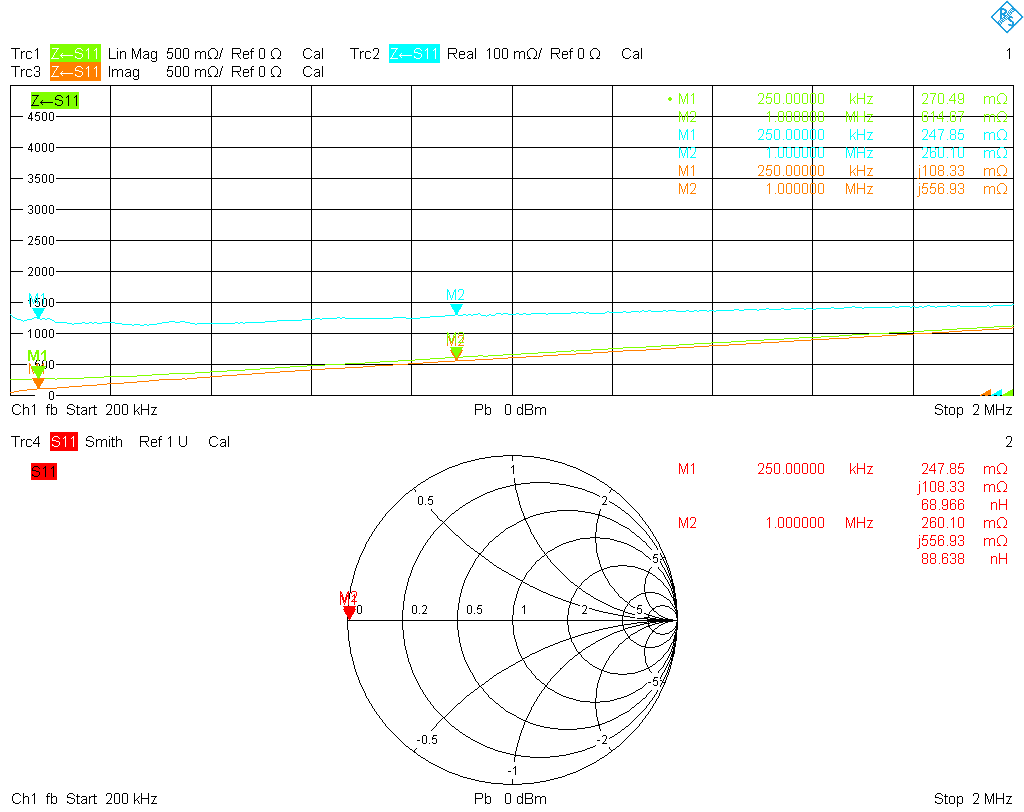
Task: Click Trc2 scale '100 mΩ/' text
Action: coord(513,54)
